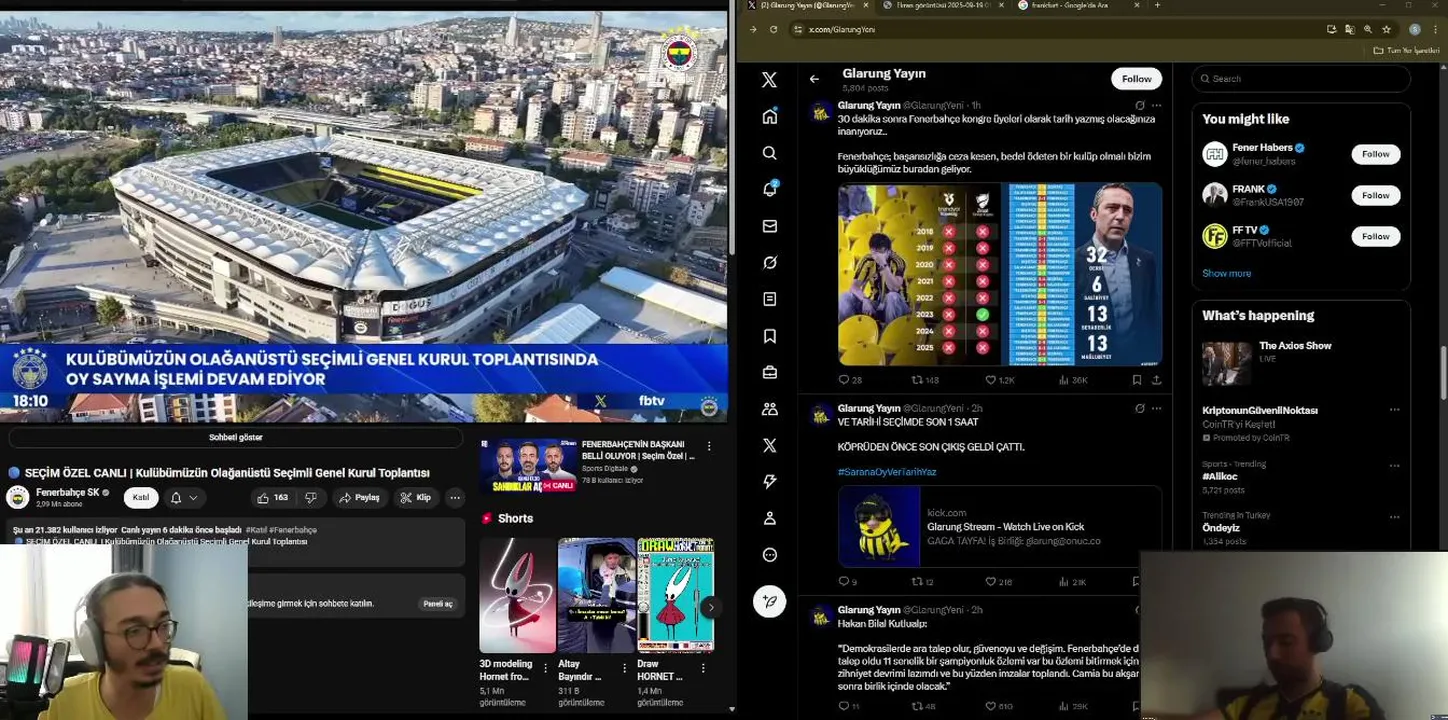1448x720 pixels.
Task: Open a new browser tab
Action: click(x=1157, y=5)
